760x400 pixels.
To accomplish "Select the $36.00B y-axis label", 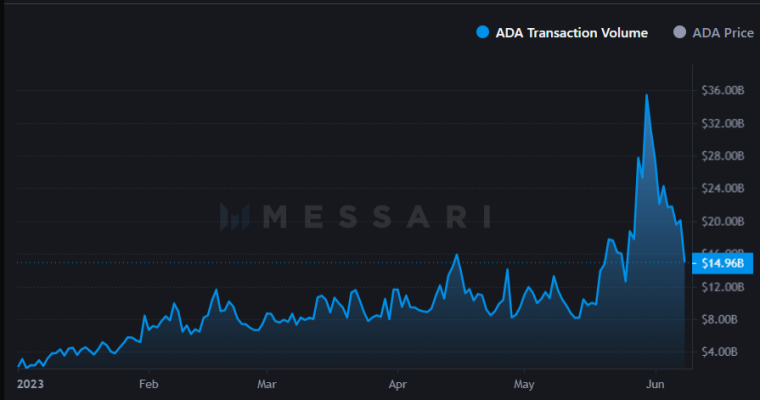I will pyautogui.click(x=723, y=91).
